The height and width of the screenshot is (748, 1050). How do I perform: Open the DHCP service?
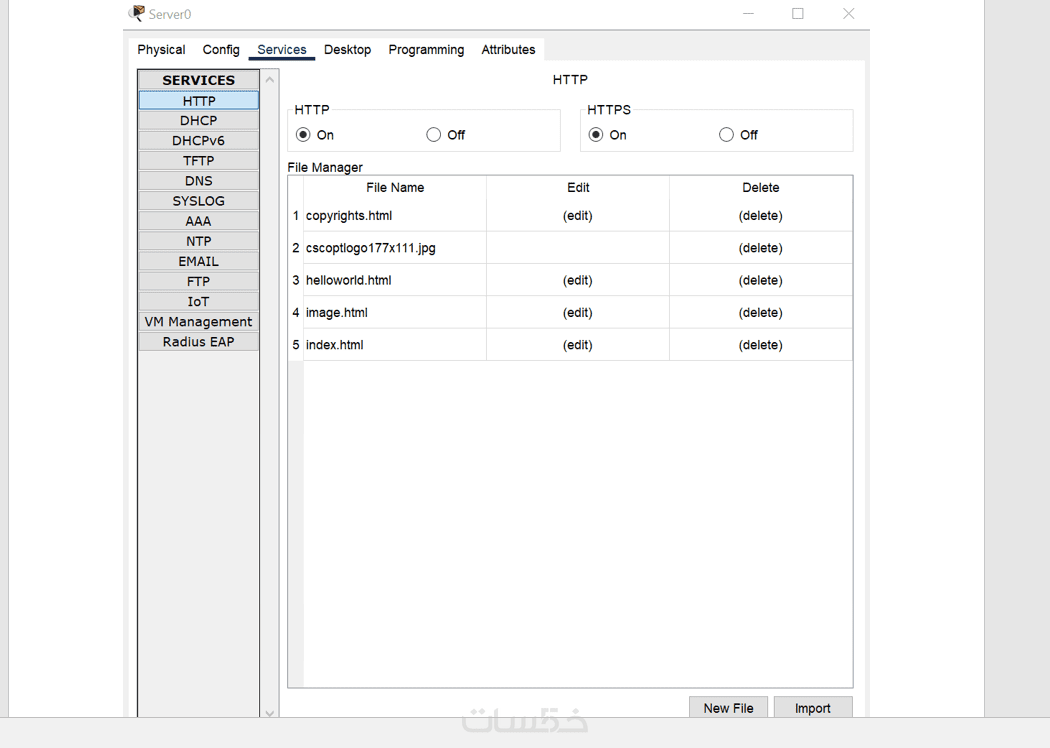[199, 121]
